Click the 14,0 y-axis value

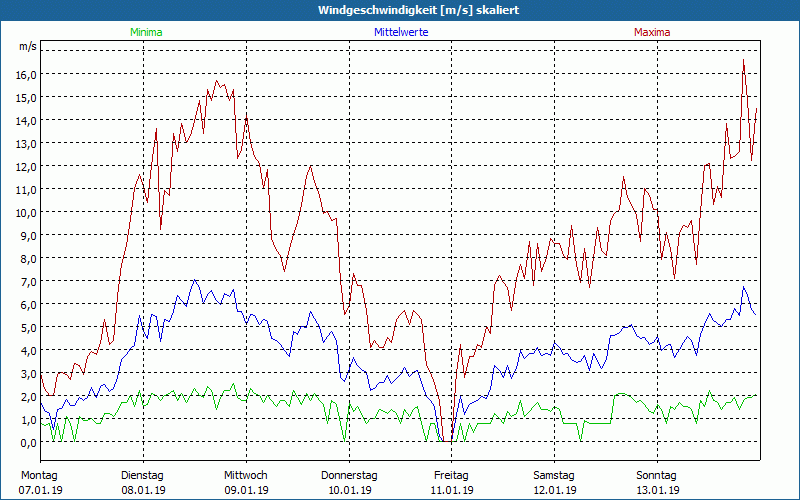click(x=28, y=120)
